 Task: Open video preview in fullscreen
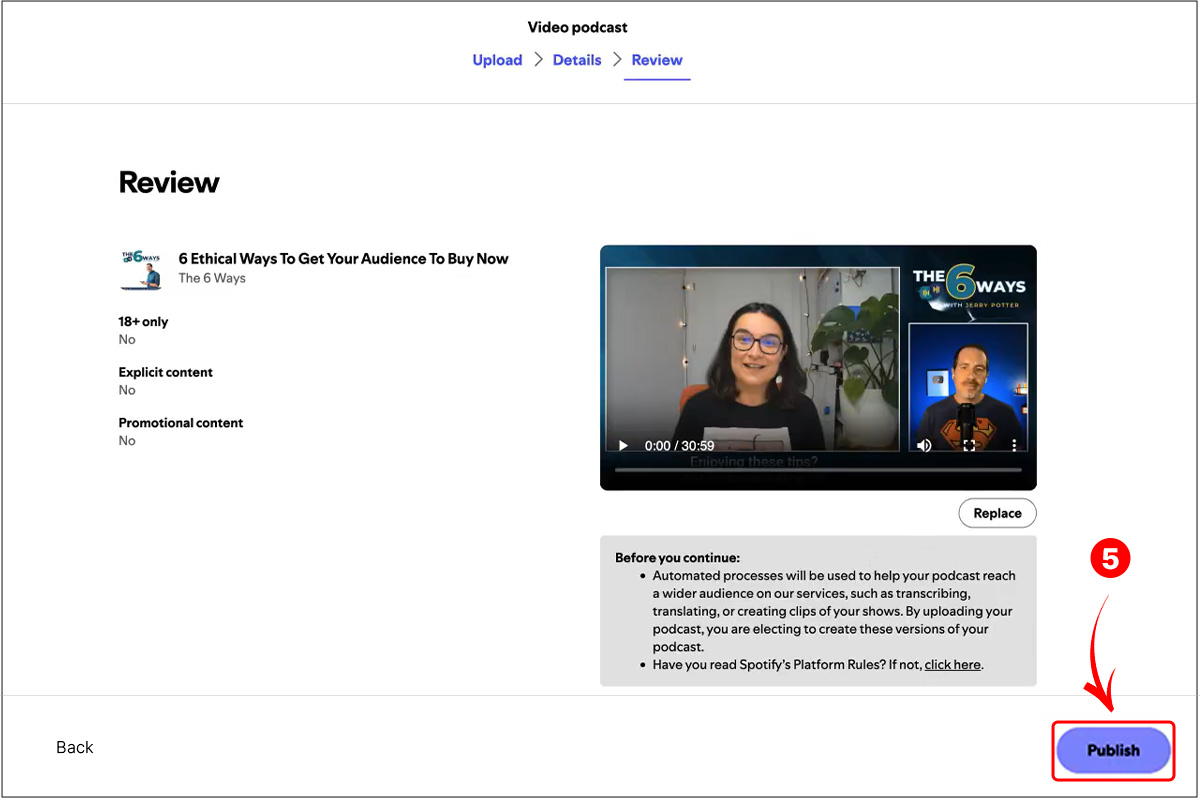968,445
